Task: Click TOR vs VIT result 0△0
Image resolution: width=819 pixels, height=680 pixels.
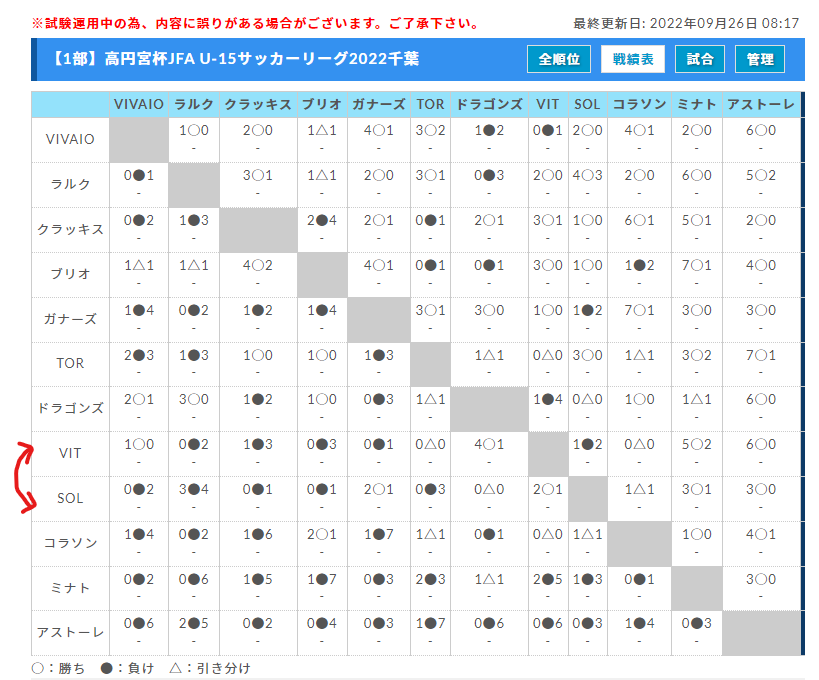Action: coord(548,355)
